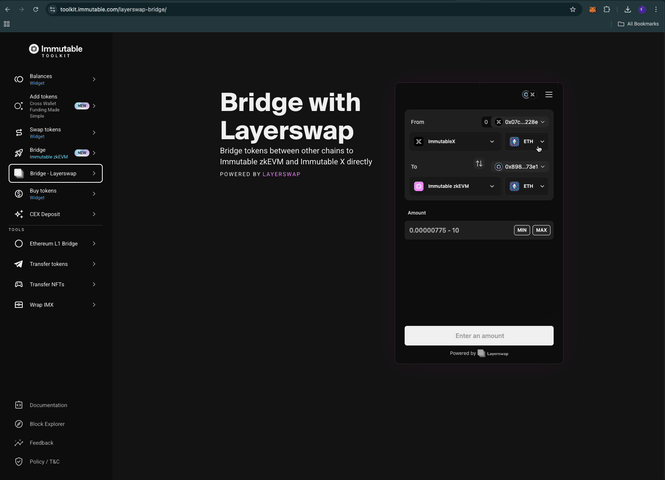Open the To wallet address 0x898…73e1 dropdown
Viewport: 665px width, 480px height.
(520, 167)
